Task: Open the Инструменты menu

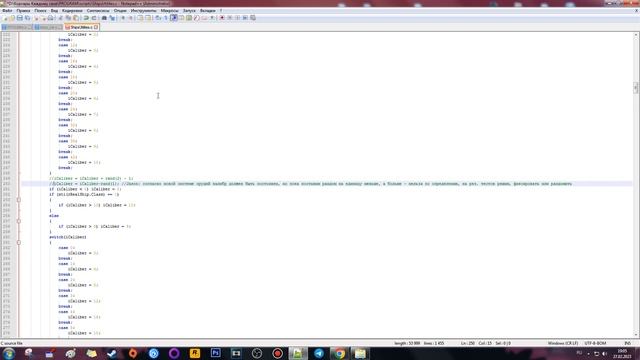Action: pyautogui.click(x=144, y=11)
